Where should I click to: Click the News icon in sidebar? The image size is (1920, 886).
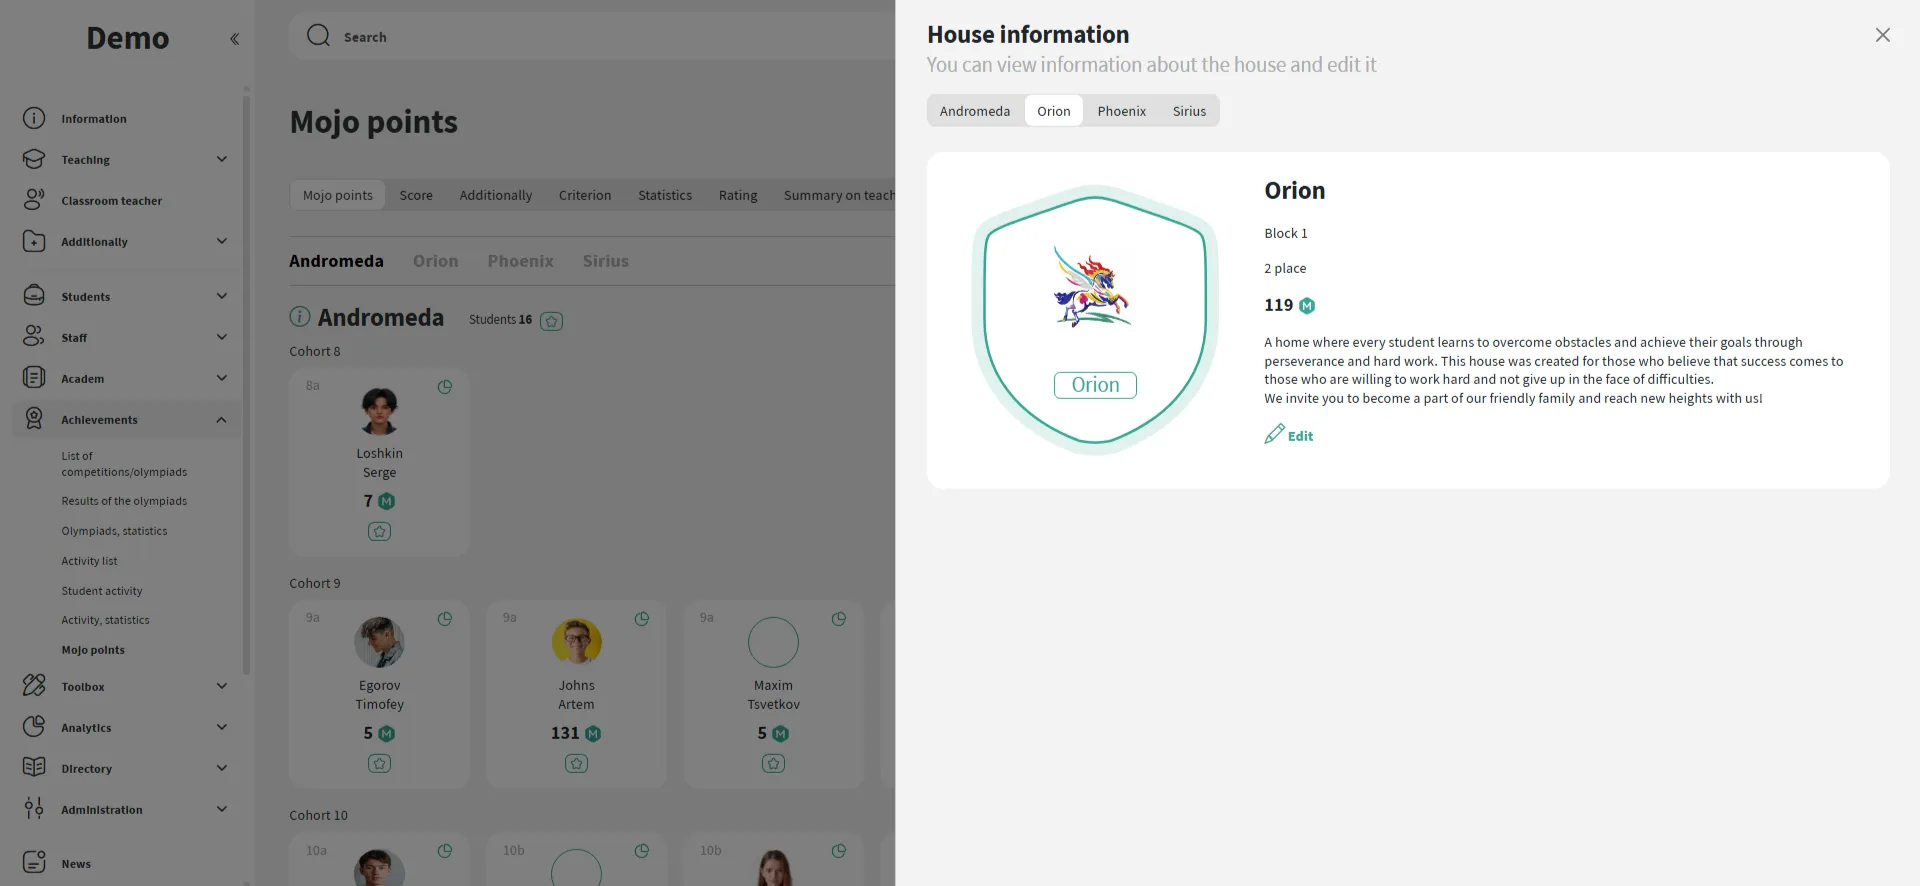(34, 863)
